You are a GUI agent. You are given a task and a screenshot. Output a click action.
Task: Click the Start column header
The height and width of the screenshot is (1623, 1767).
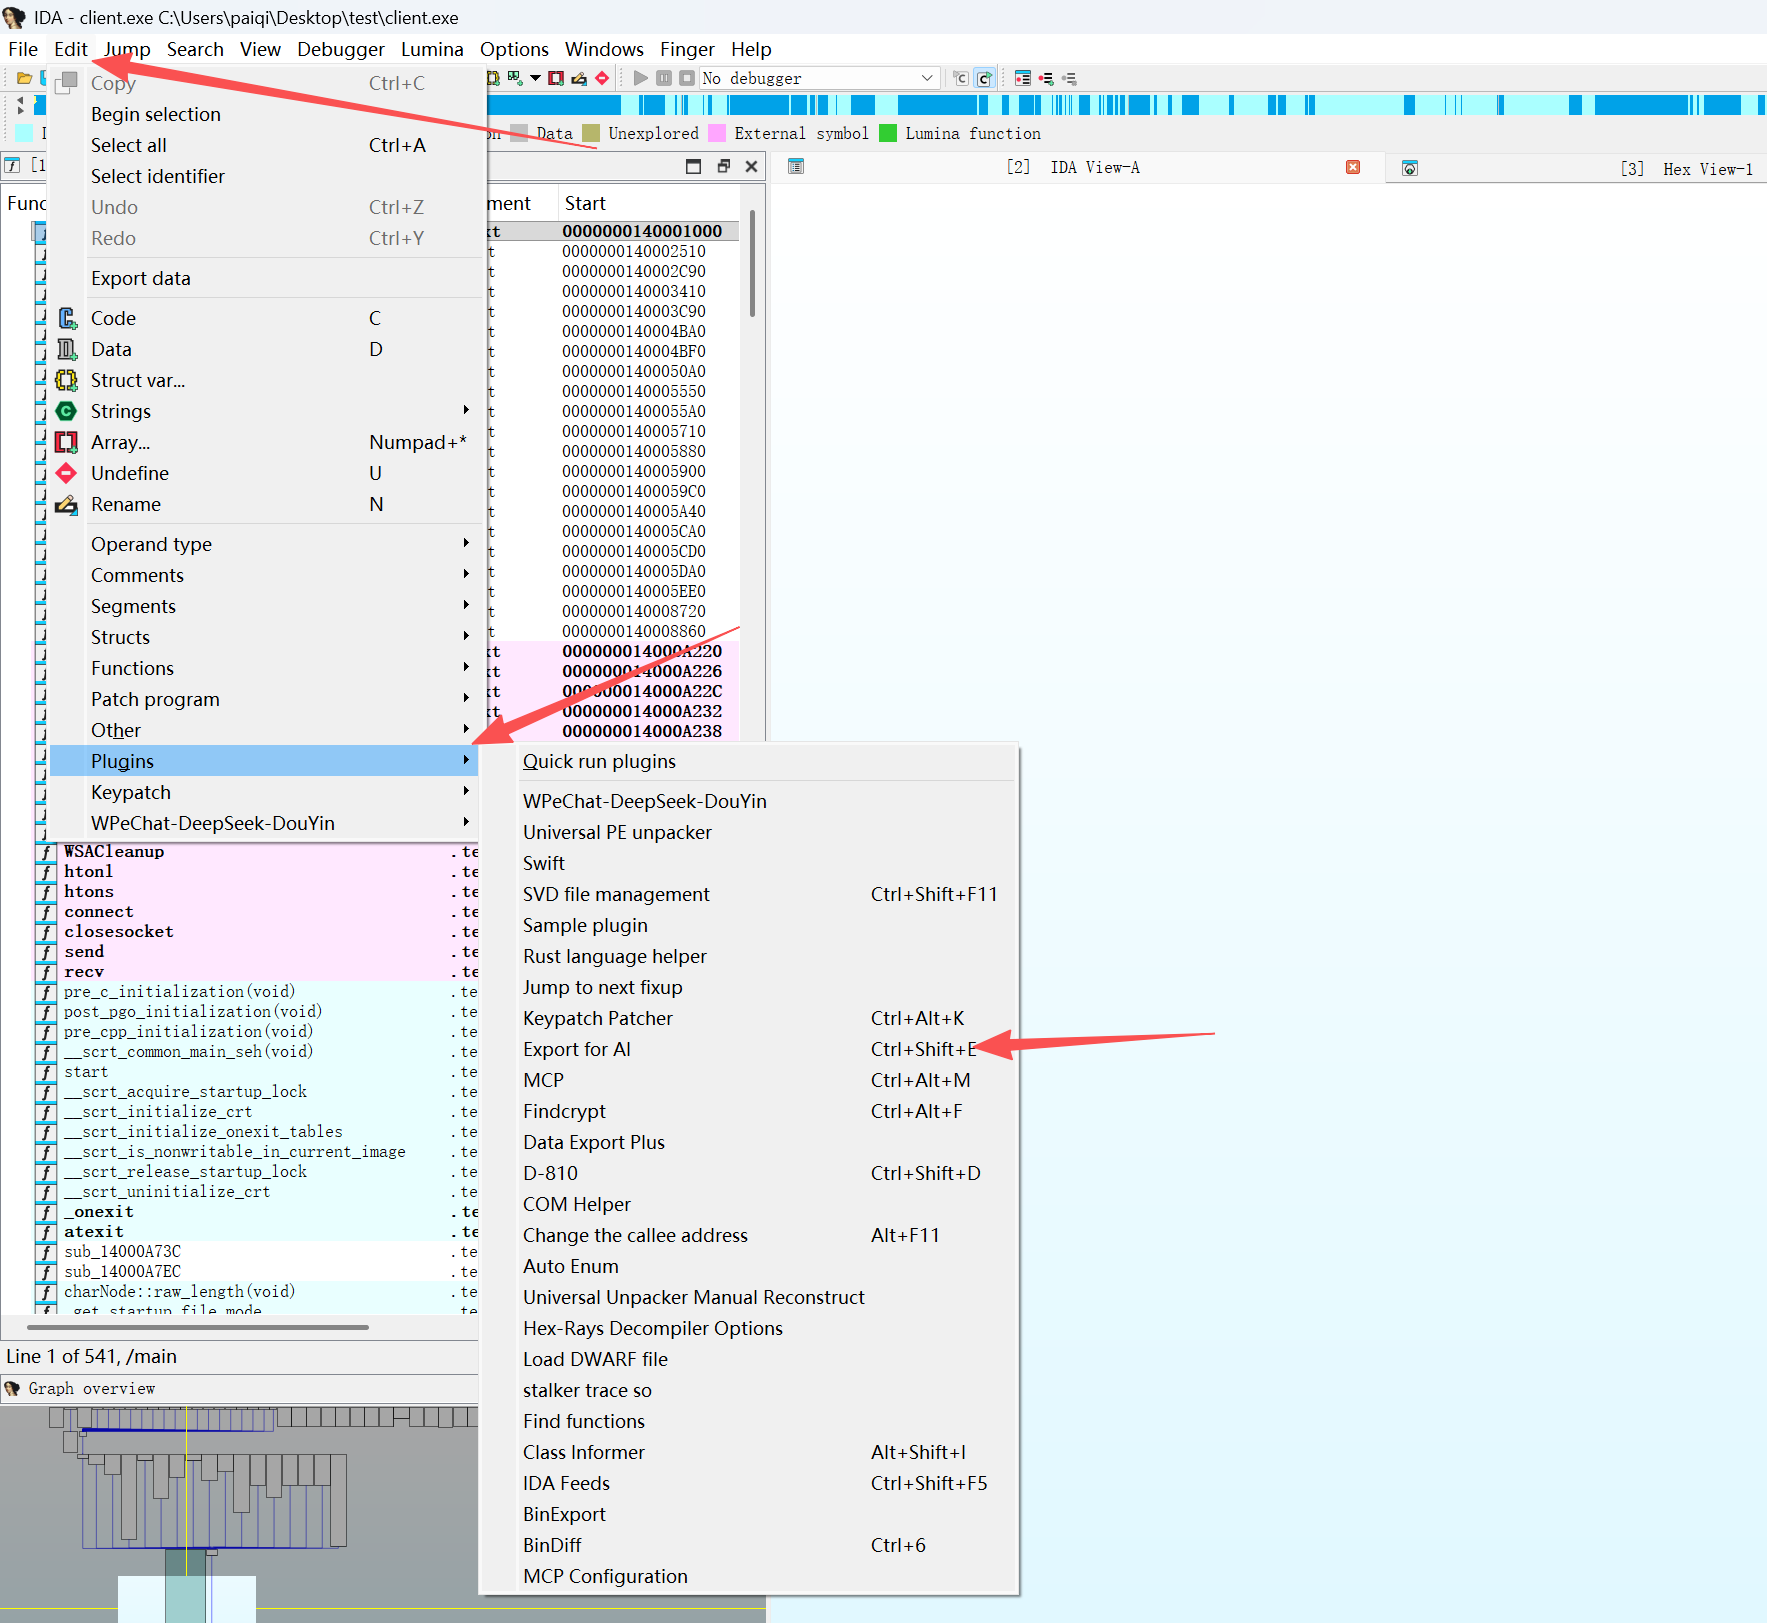coord(648,203)
